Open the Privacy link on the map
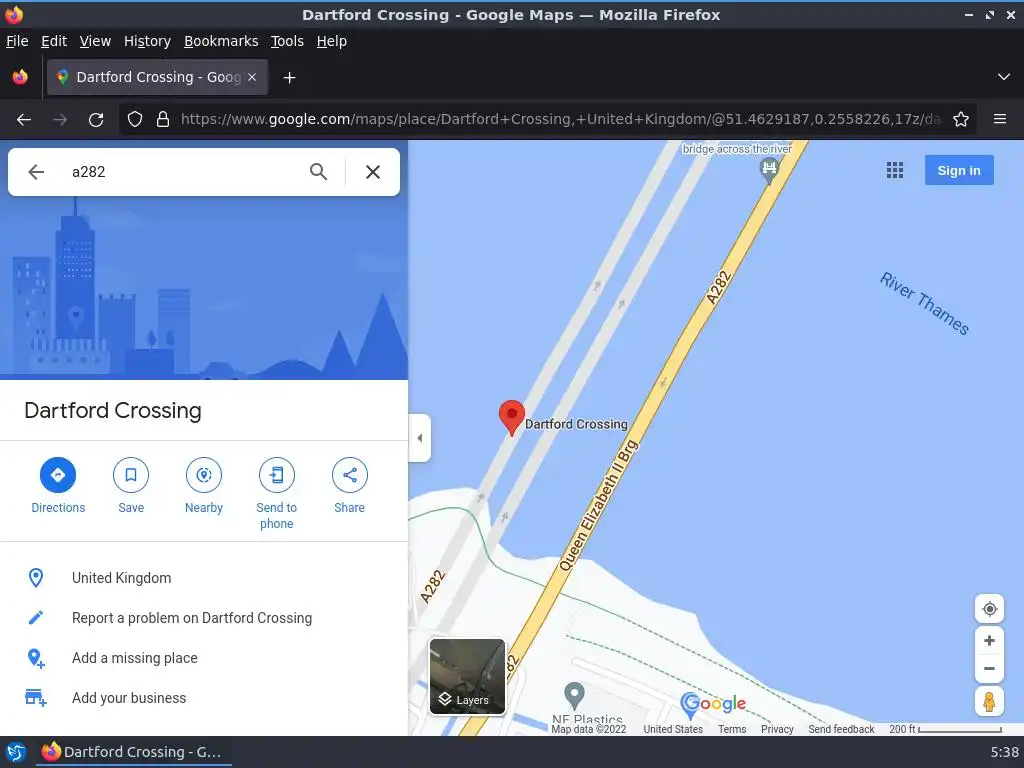The height and width of the screenshot is (768, 1024). tap(777, 729)
